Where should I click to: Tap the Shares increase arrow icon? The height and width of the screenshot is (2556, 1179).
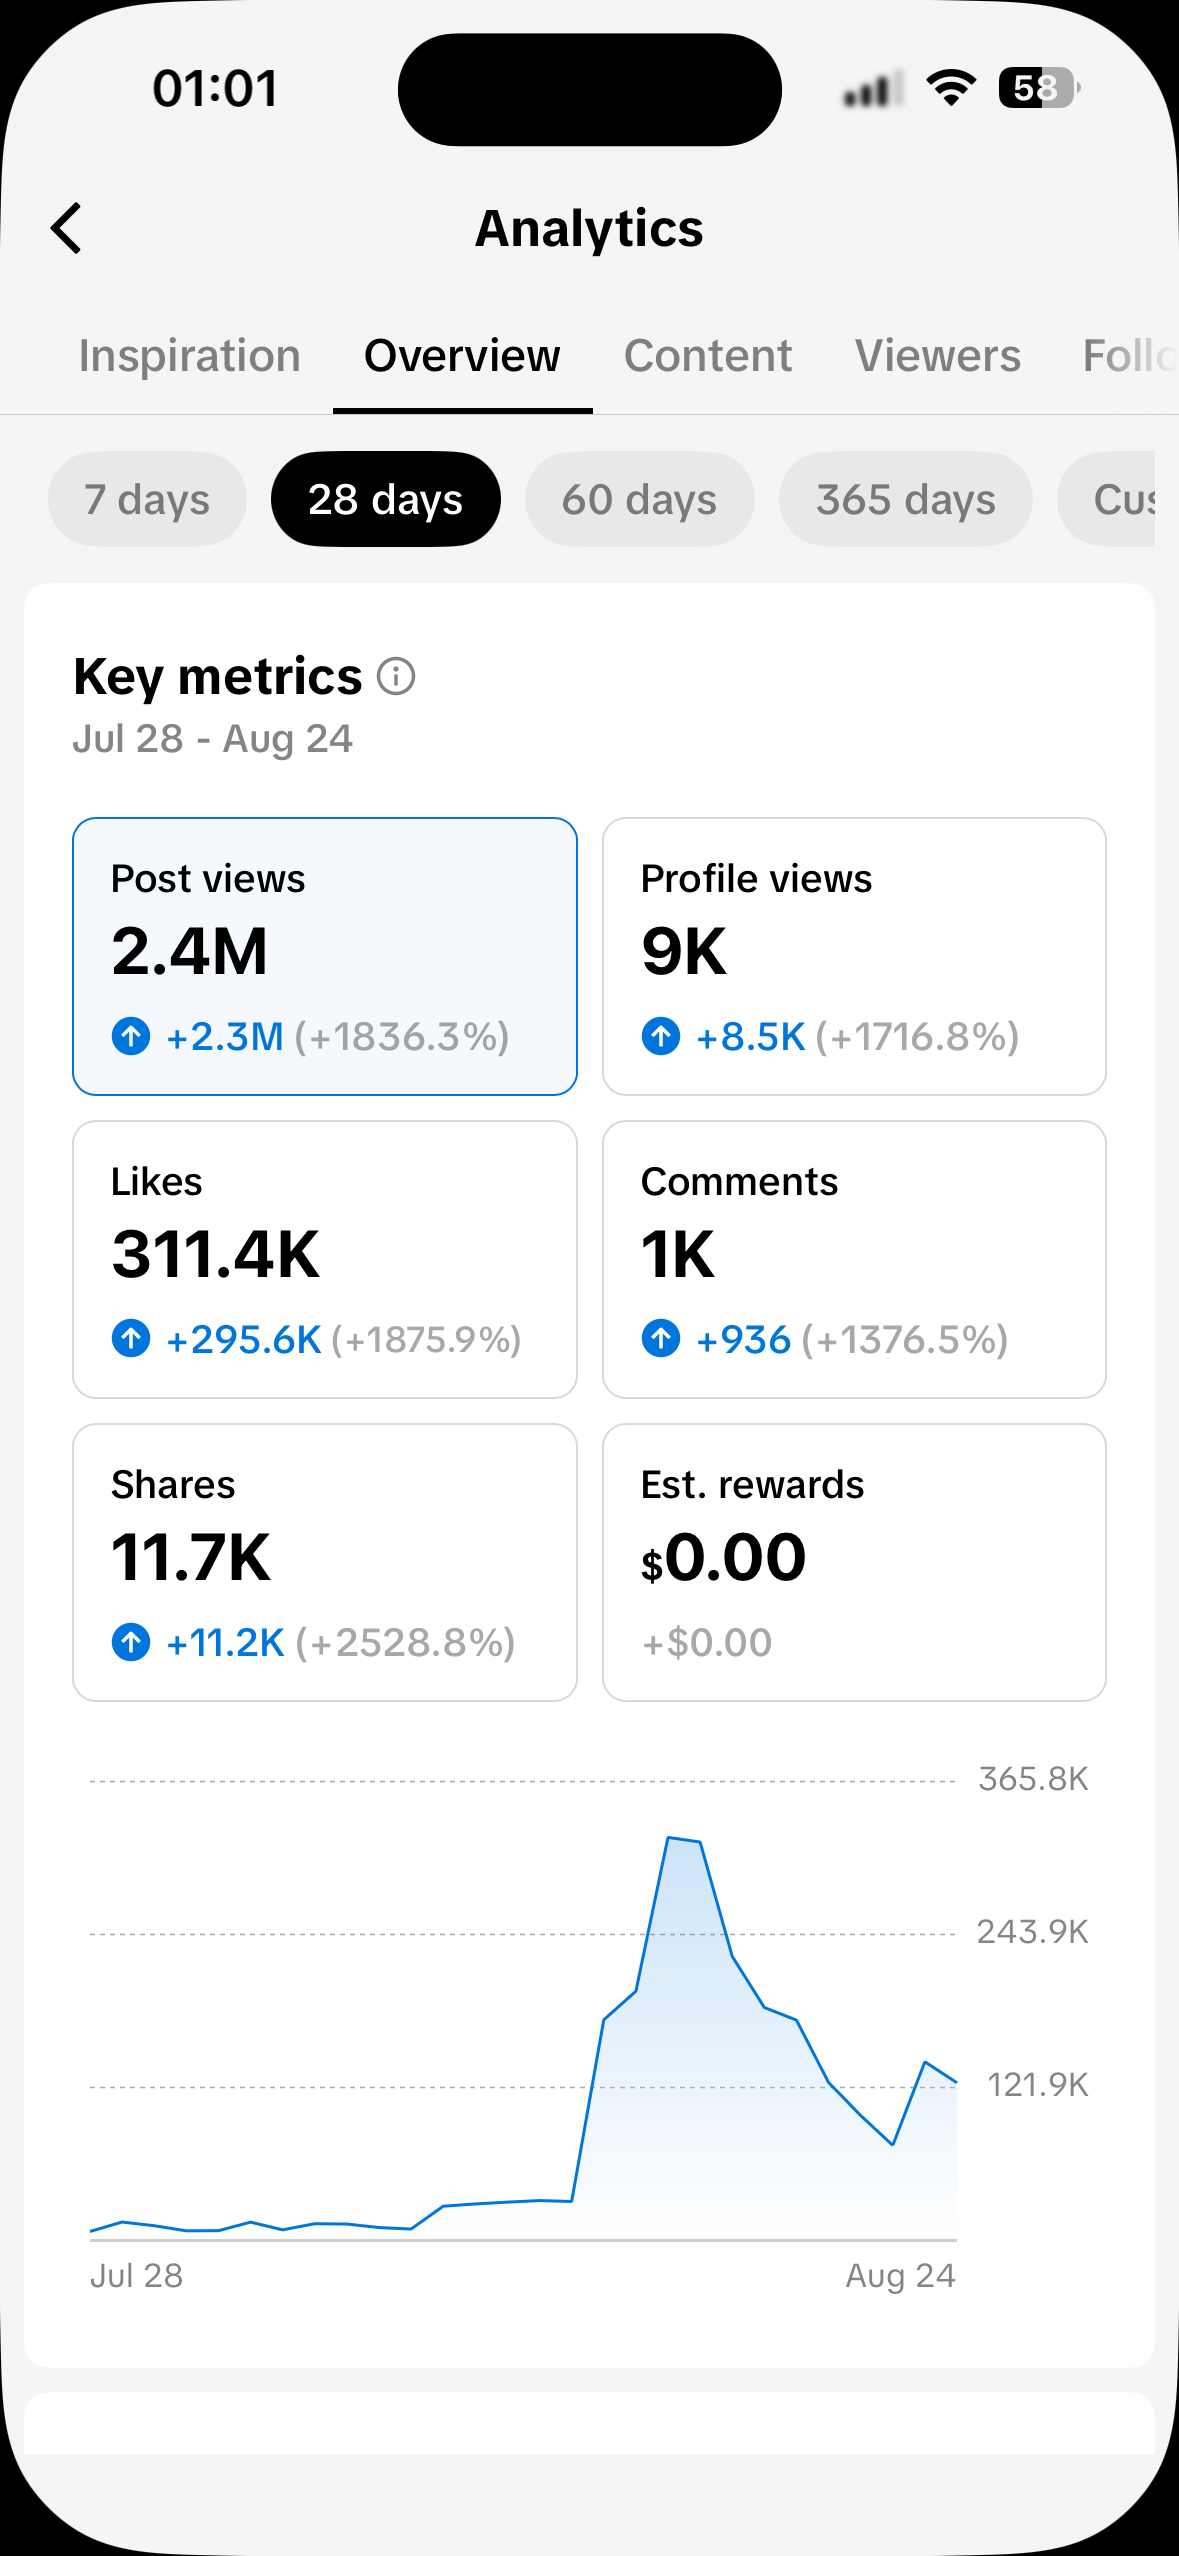coord(131,1642)
